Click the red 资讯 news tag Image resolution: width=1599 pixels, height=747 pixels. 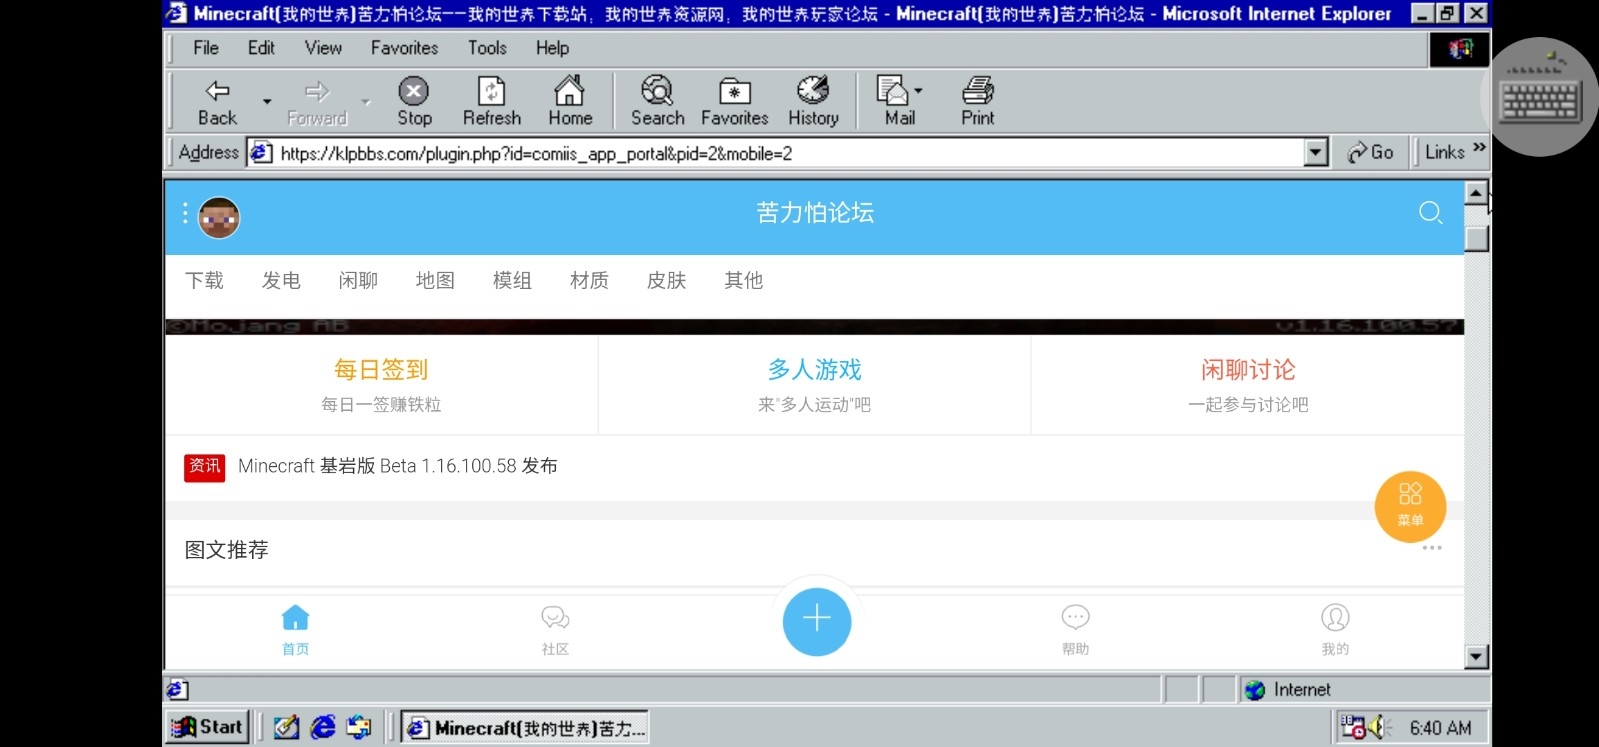click(205, 467)
